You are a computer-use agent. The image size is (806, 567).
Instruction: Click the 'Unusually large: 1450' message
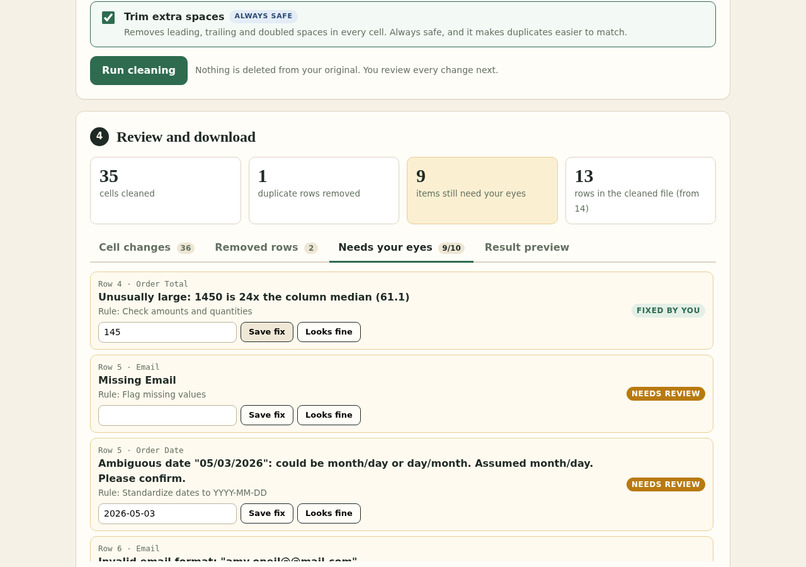pos(254,297)
